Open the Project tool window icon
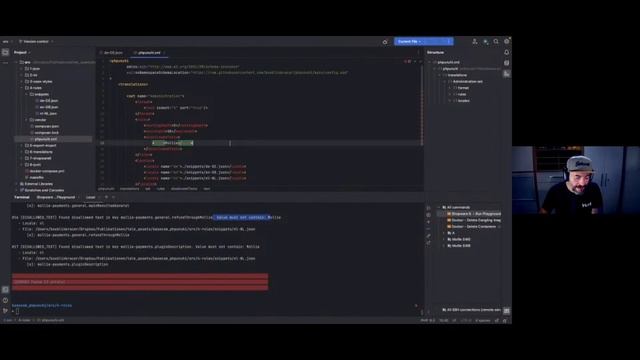 5,52
